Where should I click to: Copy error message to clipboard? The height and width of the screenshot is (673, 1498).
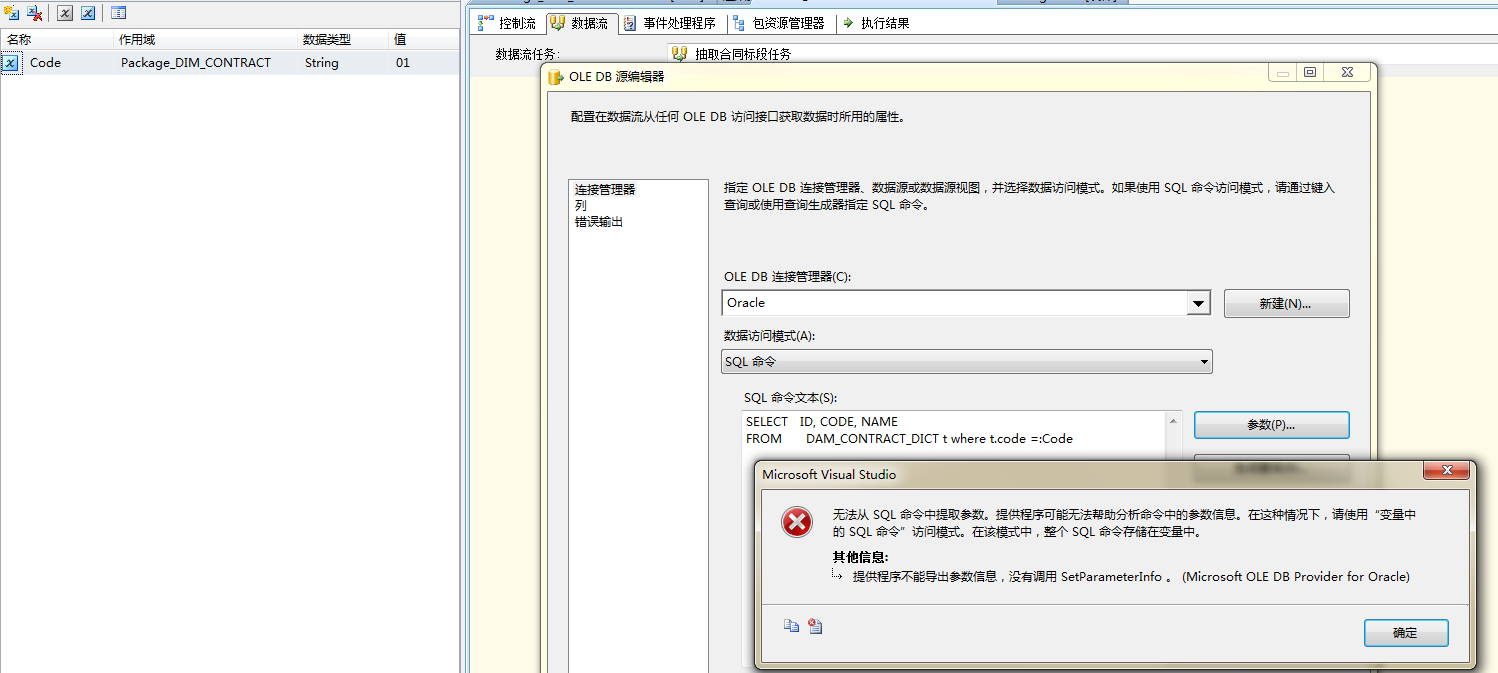791,625
